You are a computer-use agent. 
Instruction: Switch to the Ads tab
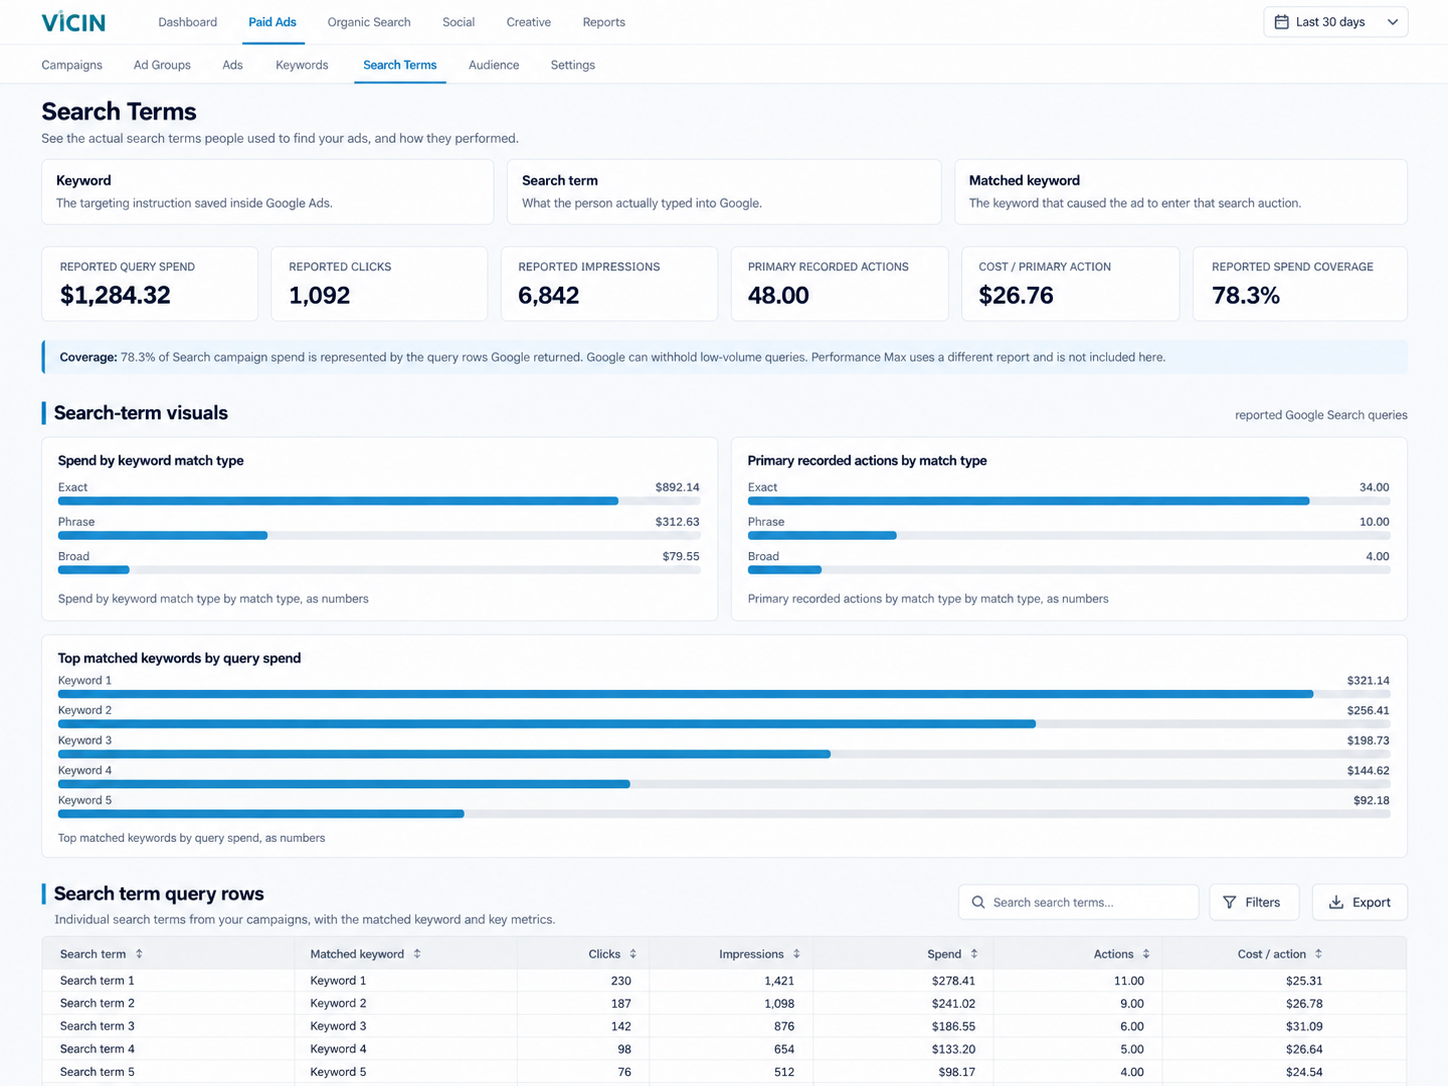coord(233,65)
